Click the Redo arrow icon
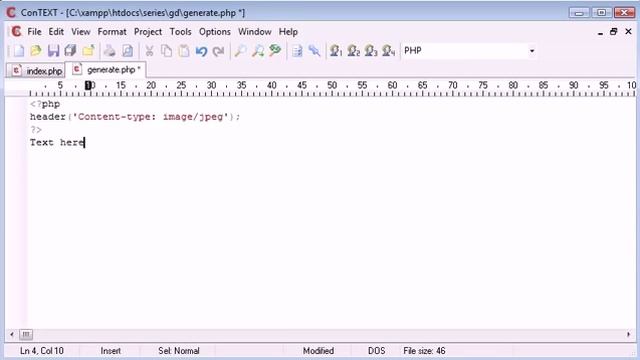 [x=219, y=51]
